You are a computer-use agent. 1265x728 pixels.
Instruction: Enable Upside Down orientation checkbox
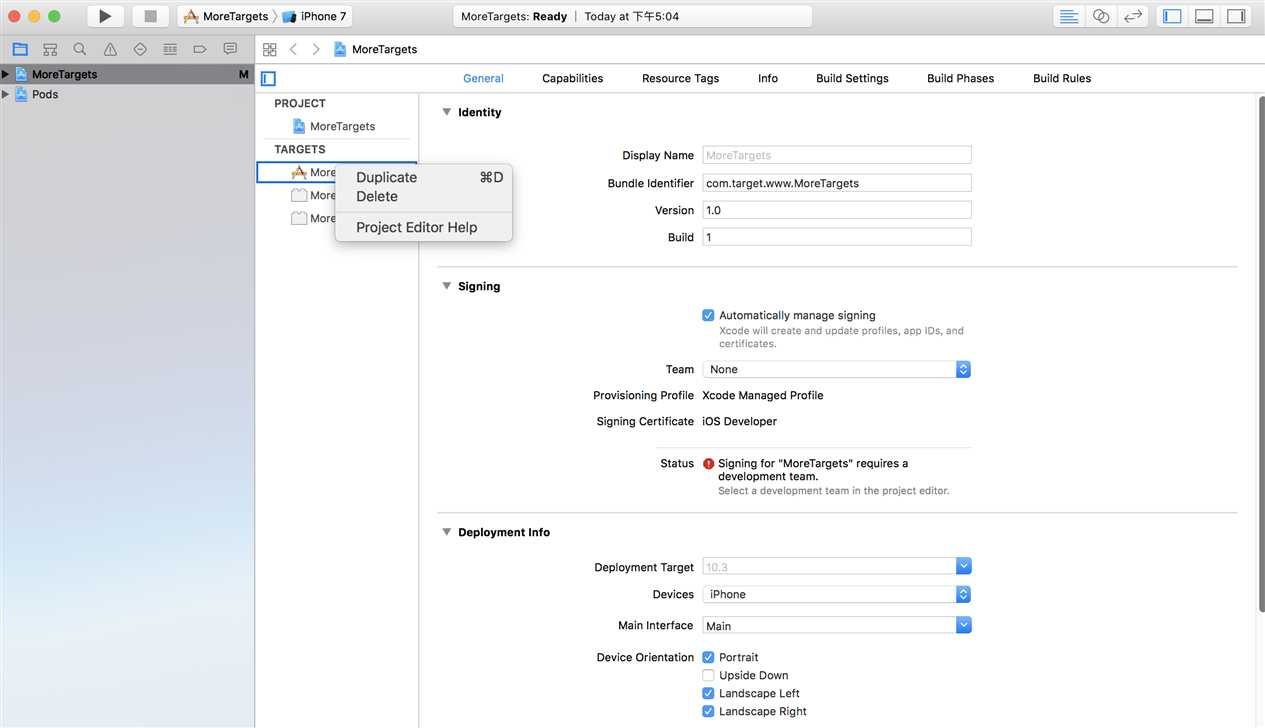708,675
